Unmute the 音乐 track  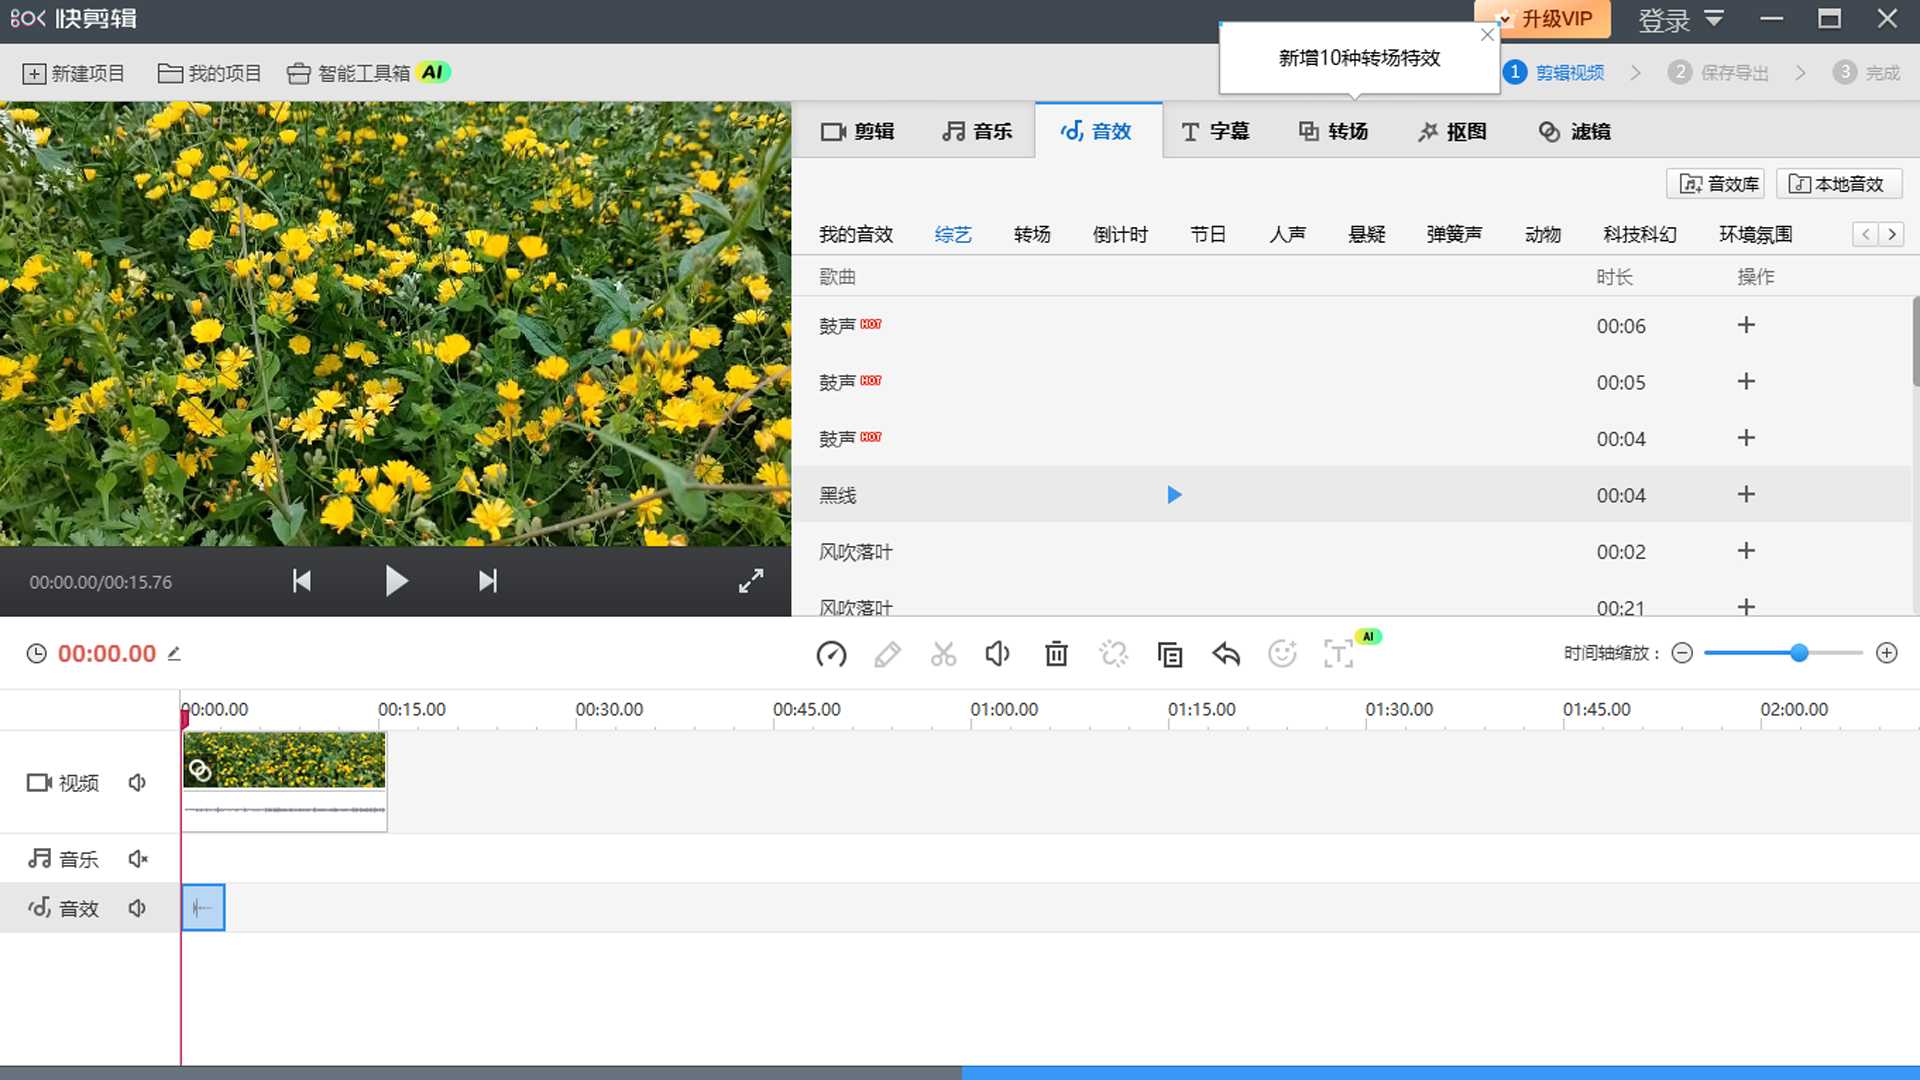[x=138, y=859]
